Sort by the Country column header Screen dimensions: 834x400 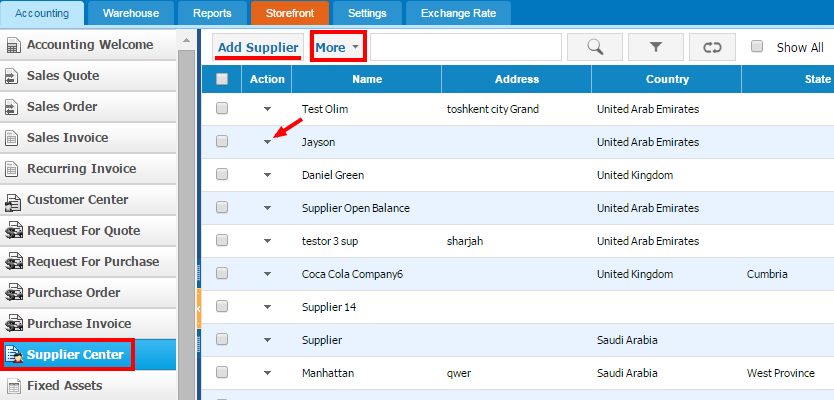click(667, 79)
